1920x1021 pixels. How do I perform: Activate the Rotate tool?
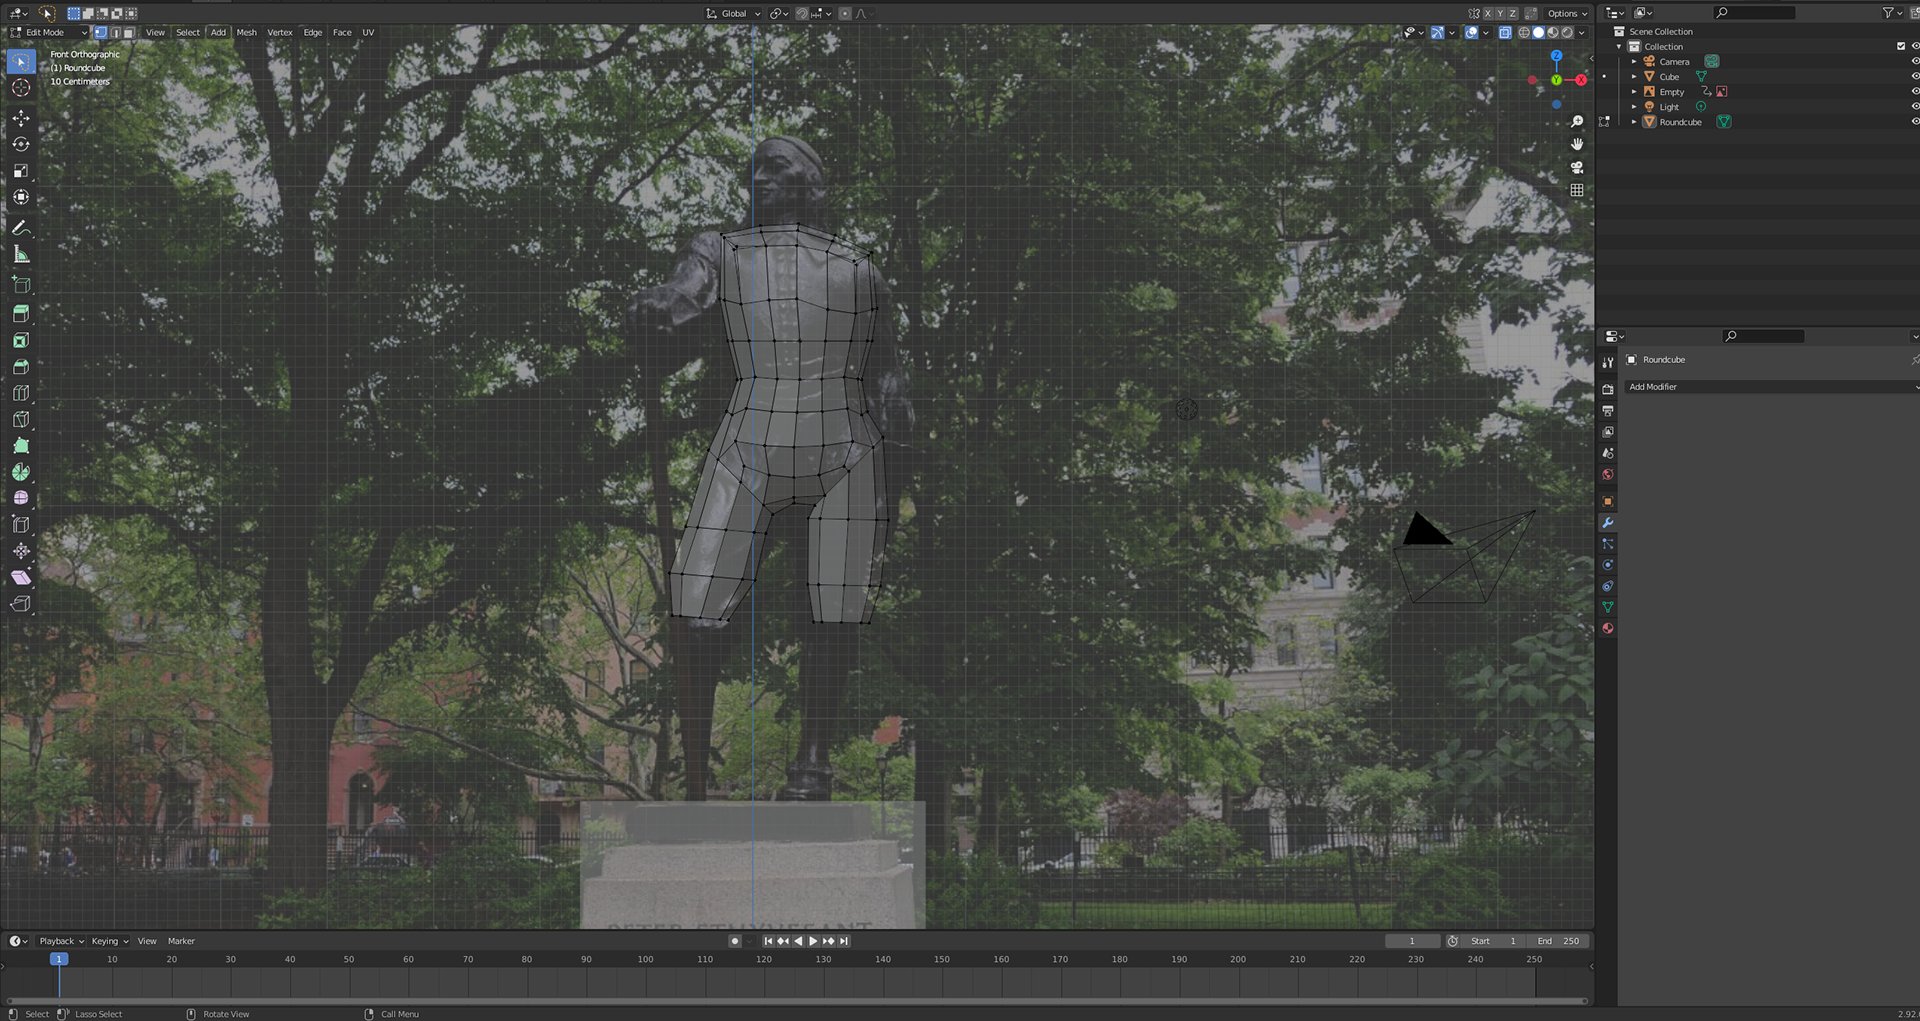21,144
